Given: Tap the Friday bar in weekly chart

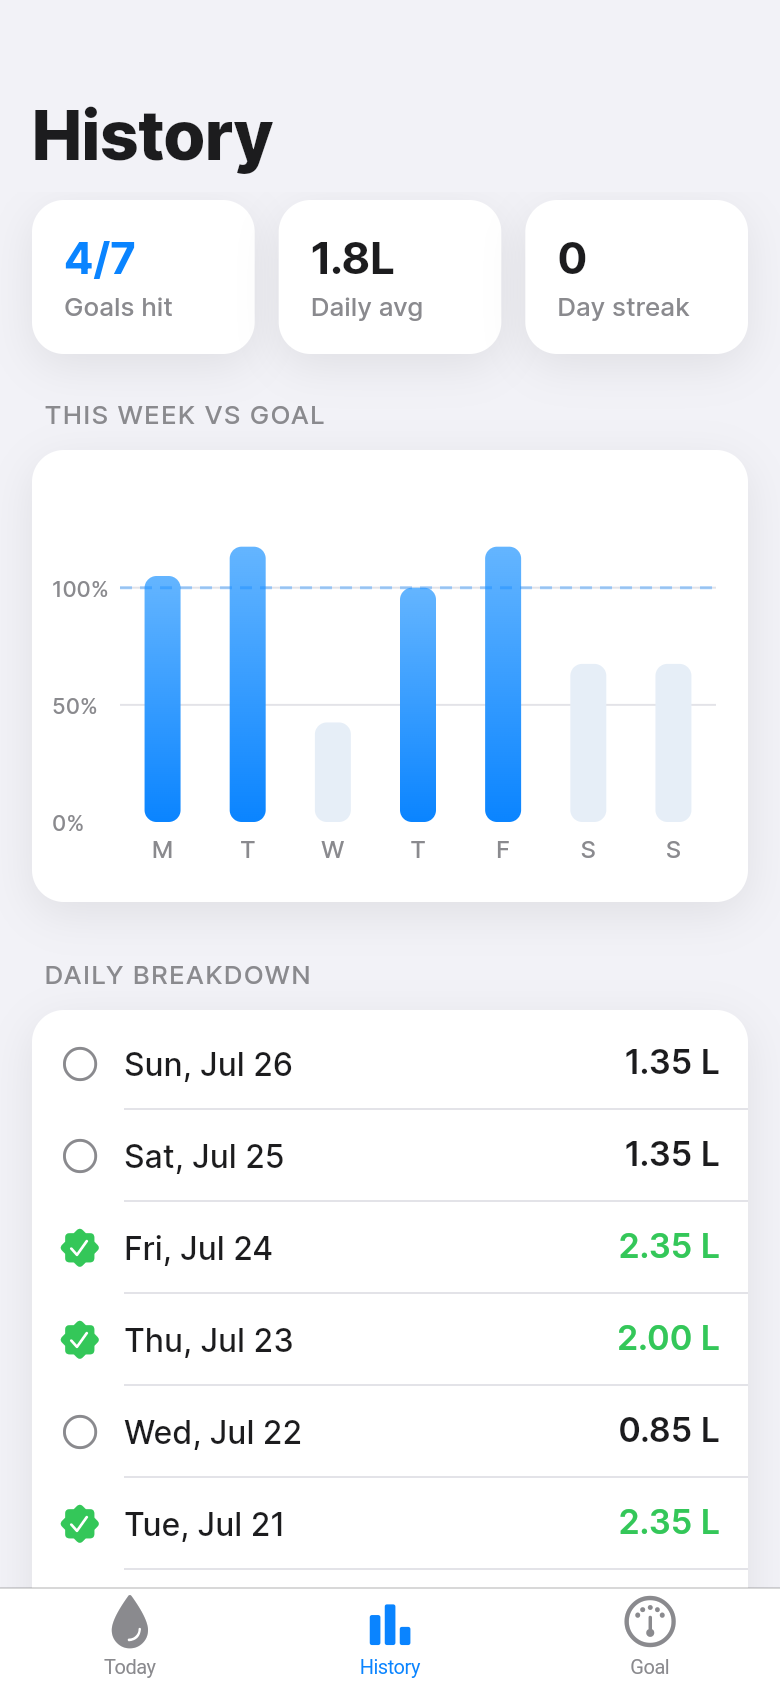Looking at the screenshot, I should tap(503, 684).
